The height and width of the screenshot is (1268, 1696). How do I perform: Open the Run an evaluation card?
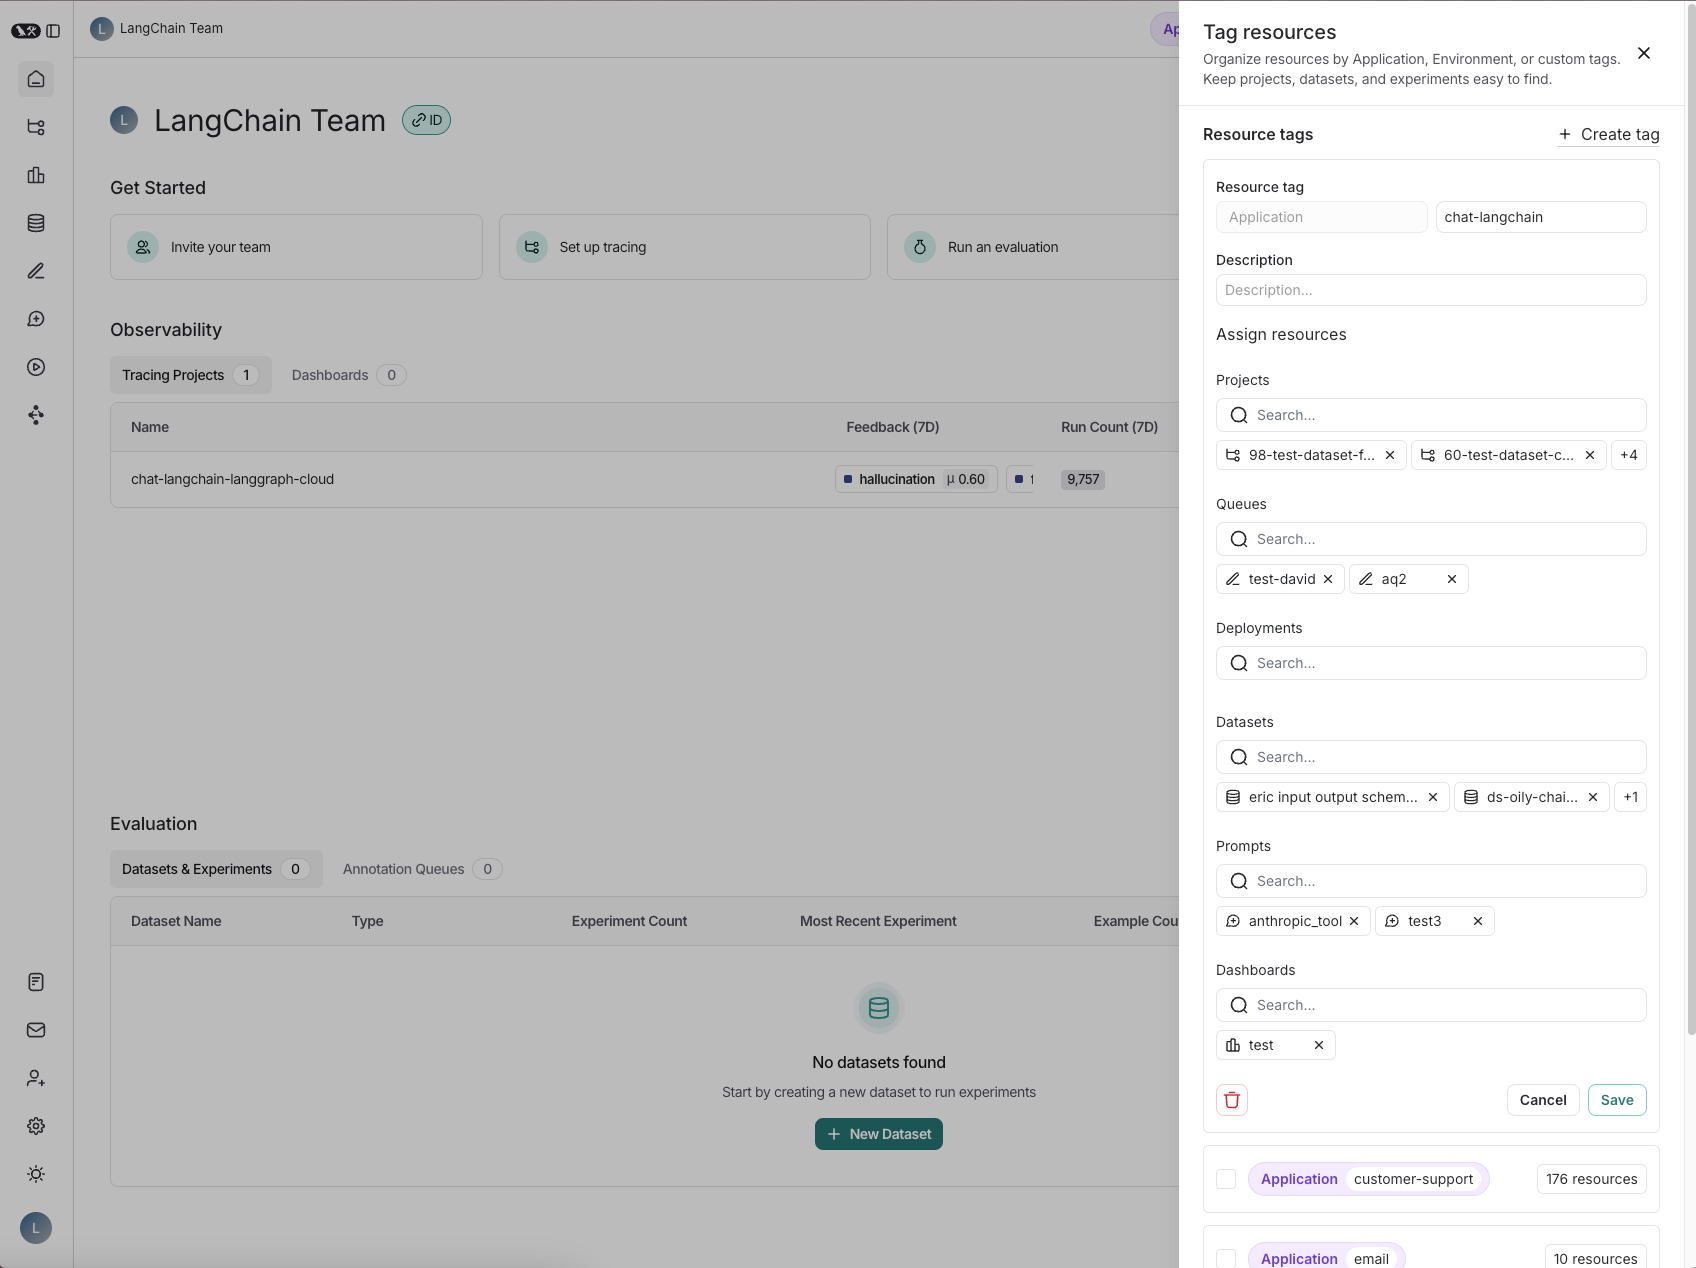pos(1033,247)
